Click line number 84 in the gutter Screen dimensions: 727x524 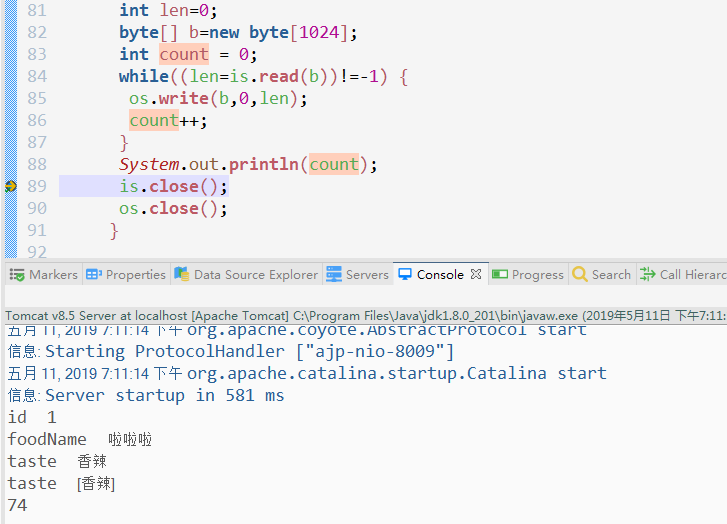pyautogui.click(x=37, y=76)
